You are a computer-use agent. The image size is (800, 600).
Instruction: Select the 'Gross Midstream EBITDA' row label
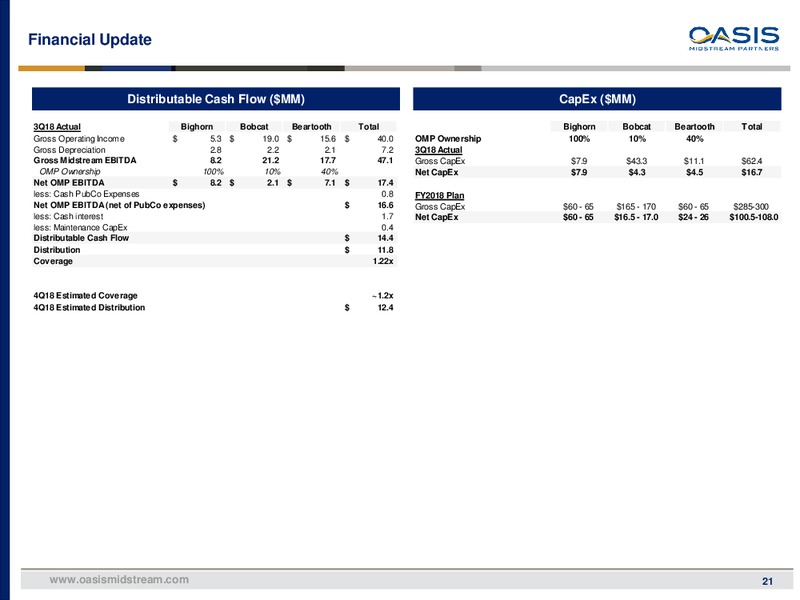(x=85, y=160)
